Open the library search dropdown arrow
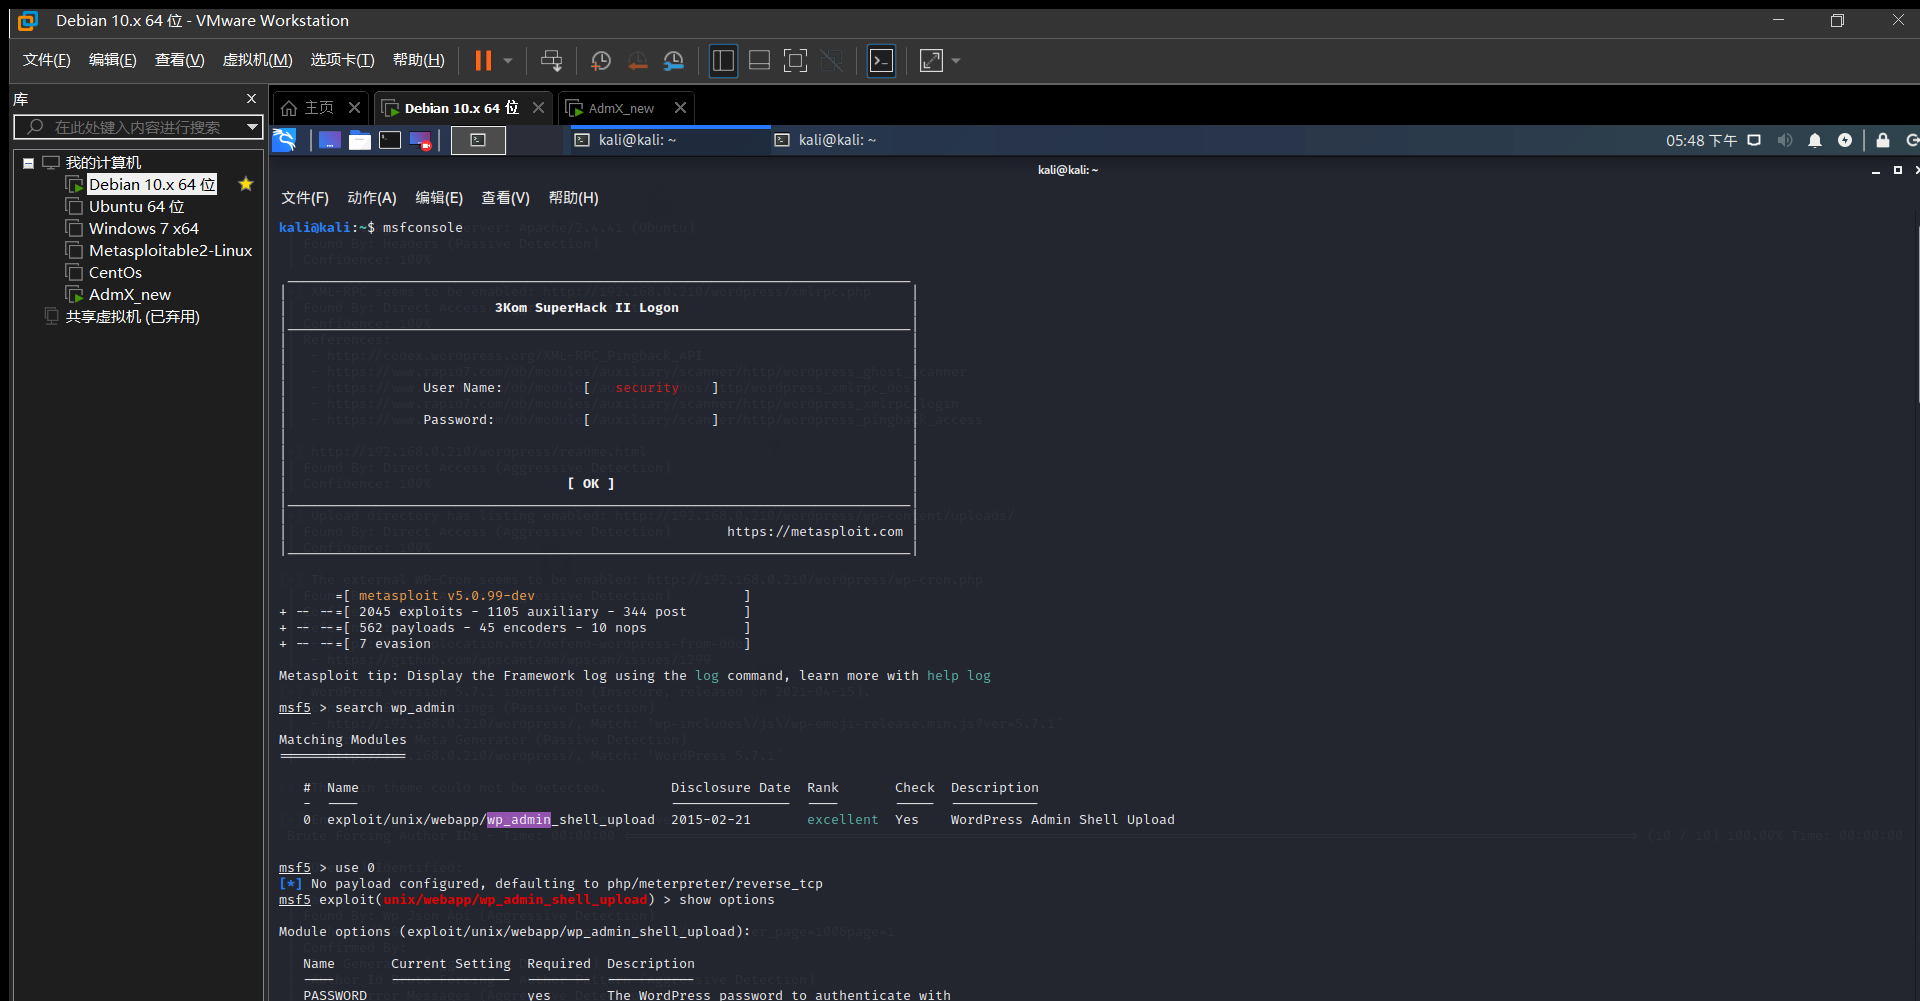Image resolution: width=1920 pixels, height=1001 pixels. pyautogui.click(x=253, y=127)
